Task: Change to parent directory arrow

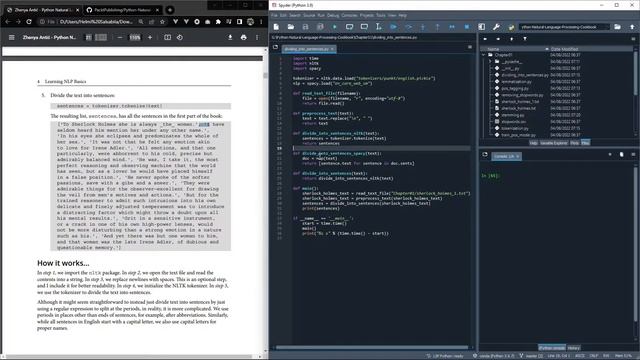Action: 632,27
